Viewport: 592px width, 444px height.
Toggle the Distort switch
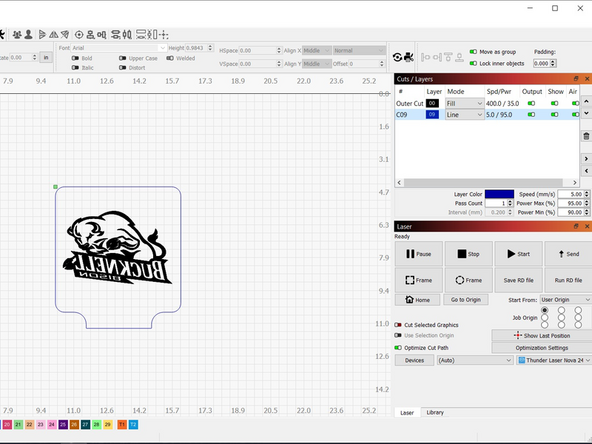click(123, 68)
